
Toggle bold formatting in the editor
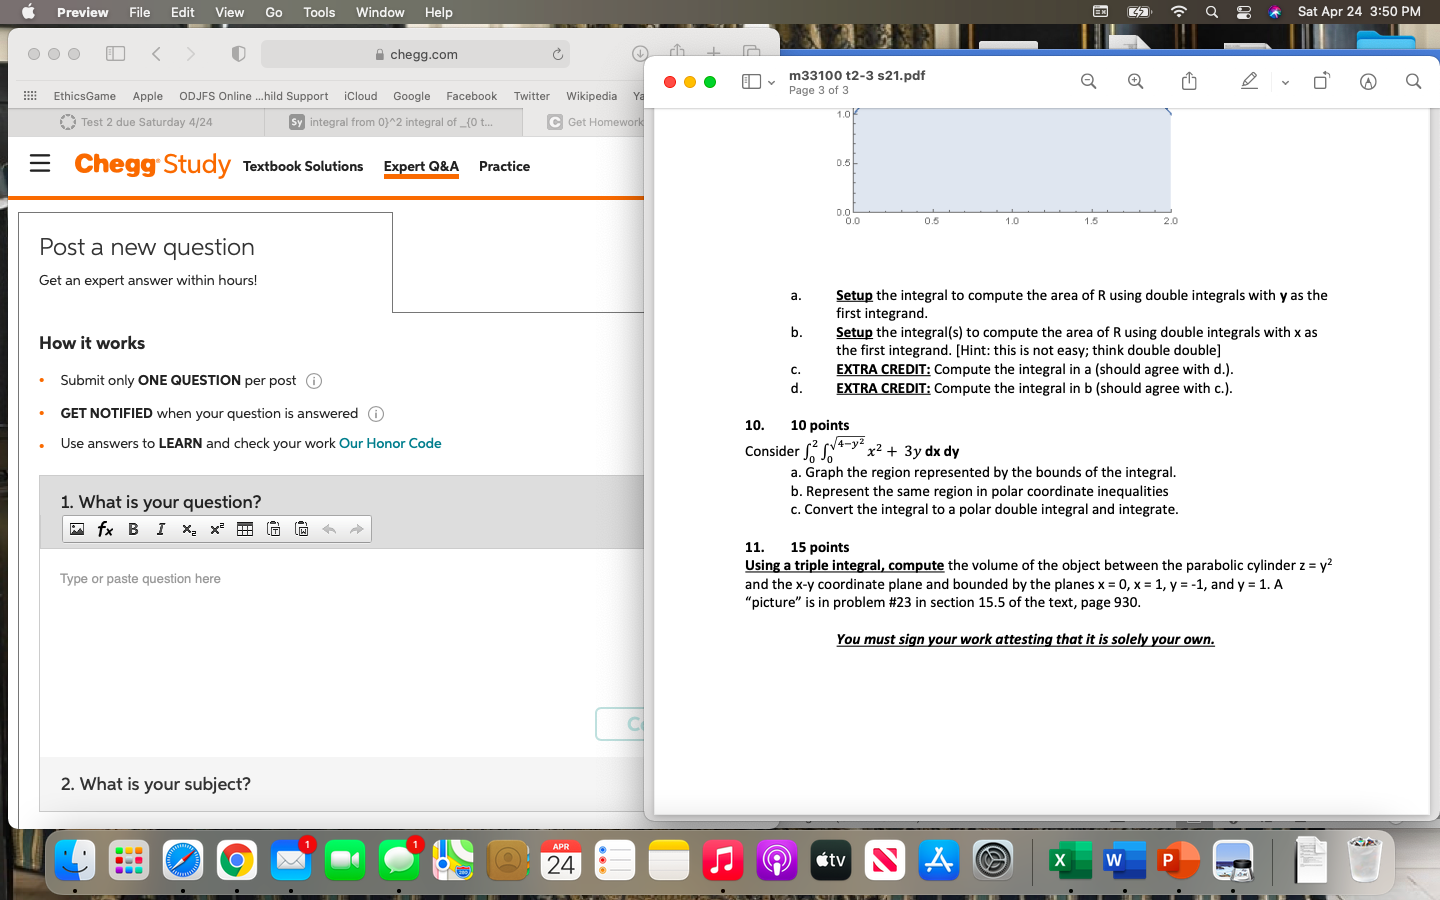pos(133,528)
